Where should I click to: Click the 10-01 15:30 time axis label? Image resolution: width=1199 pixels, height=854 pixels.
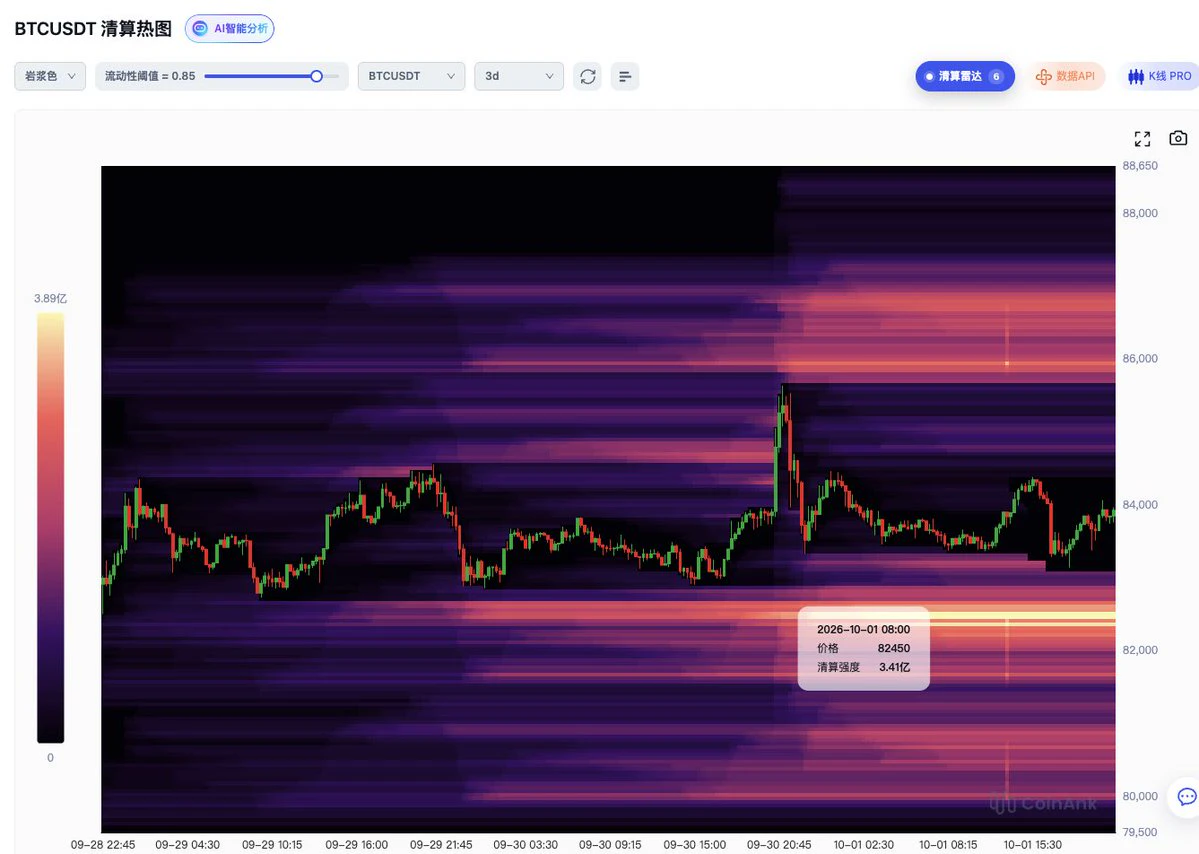(1032, 845)
